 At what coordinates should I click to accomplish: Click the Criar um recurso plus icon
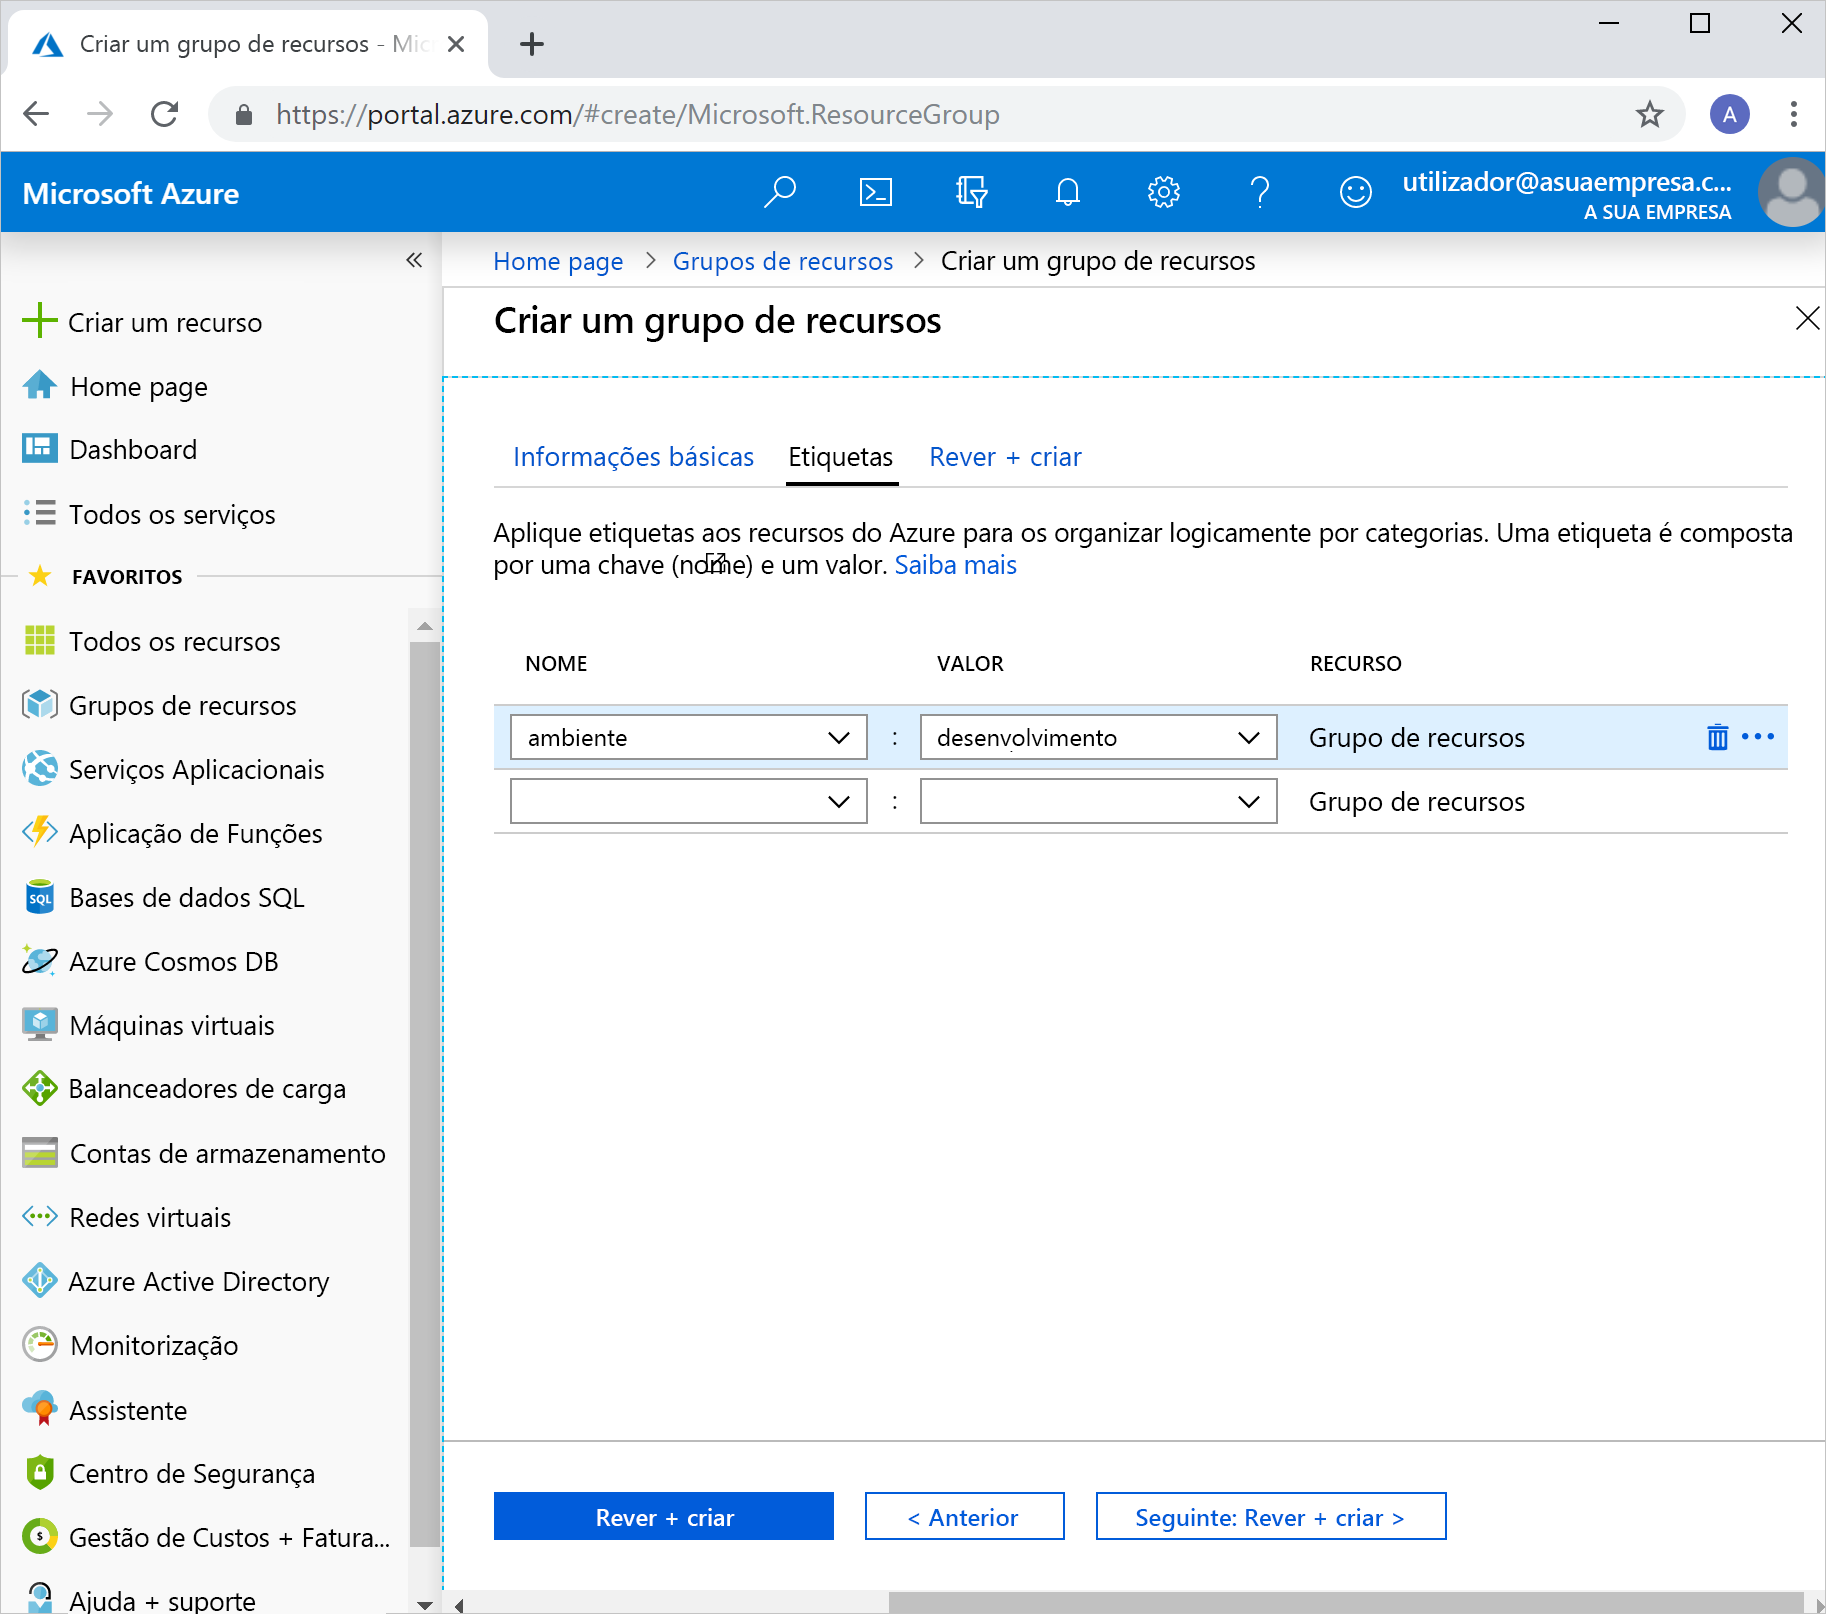pos(39,321)
